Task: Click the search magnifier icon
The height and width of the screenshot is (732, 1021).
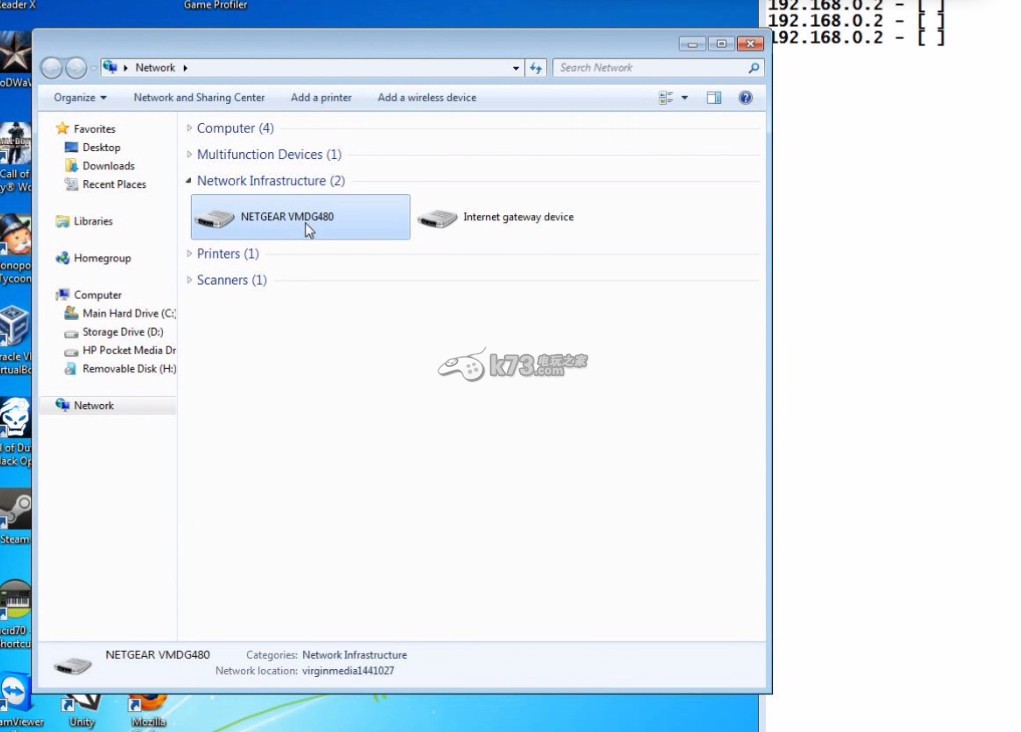Action: 754,68
